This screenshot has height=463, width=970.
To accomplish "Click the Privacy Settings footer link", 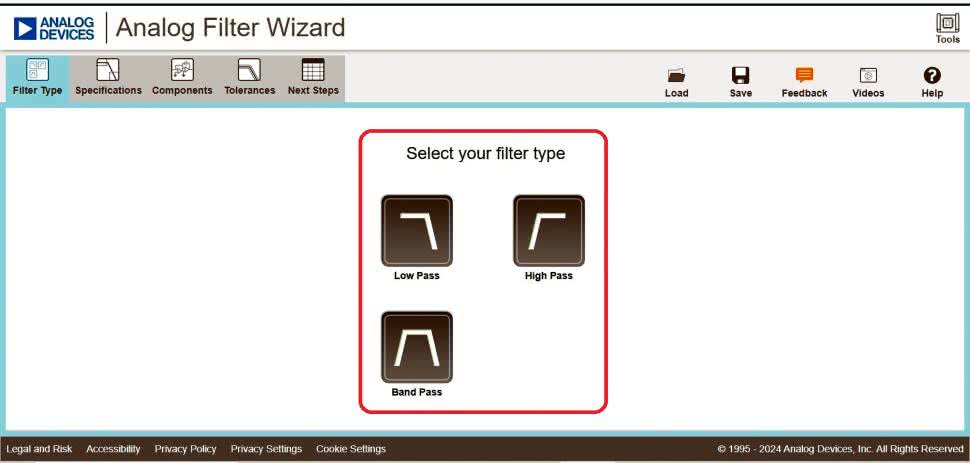I will [266, 449].
